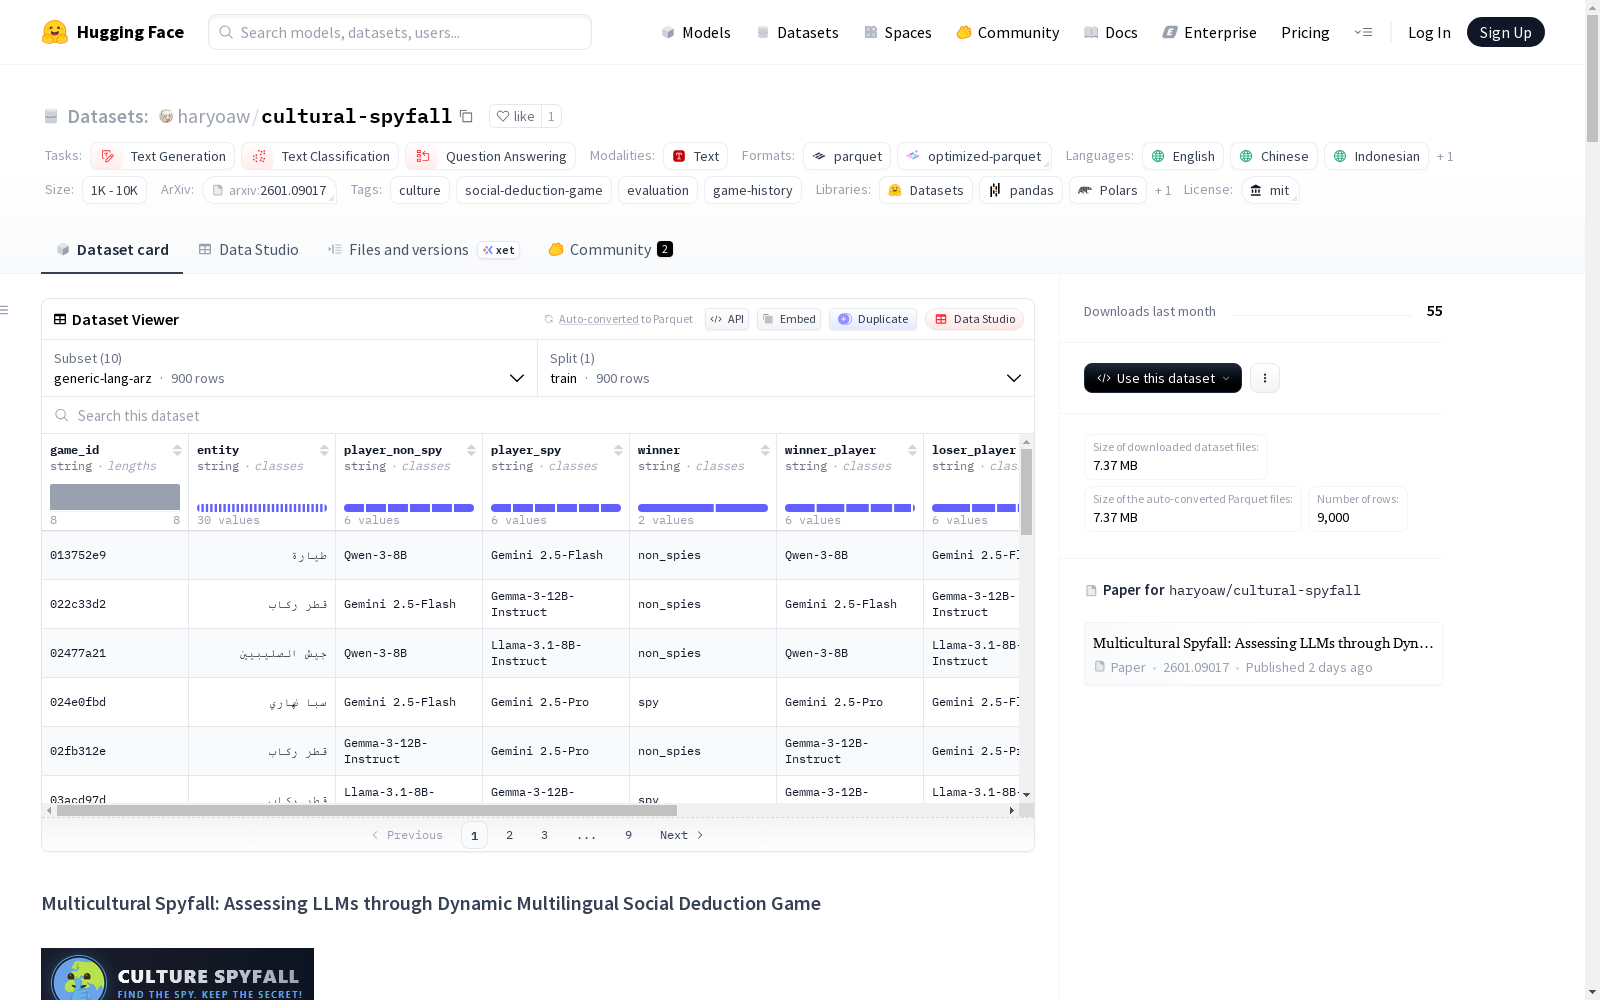Open the Multicultural Spyfall paper card

(x=1263, y=654)
